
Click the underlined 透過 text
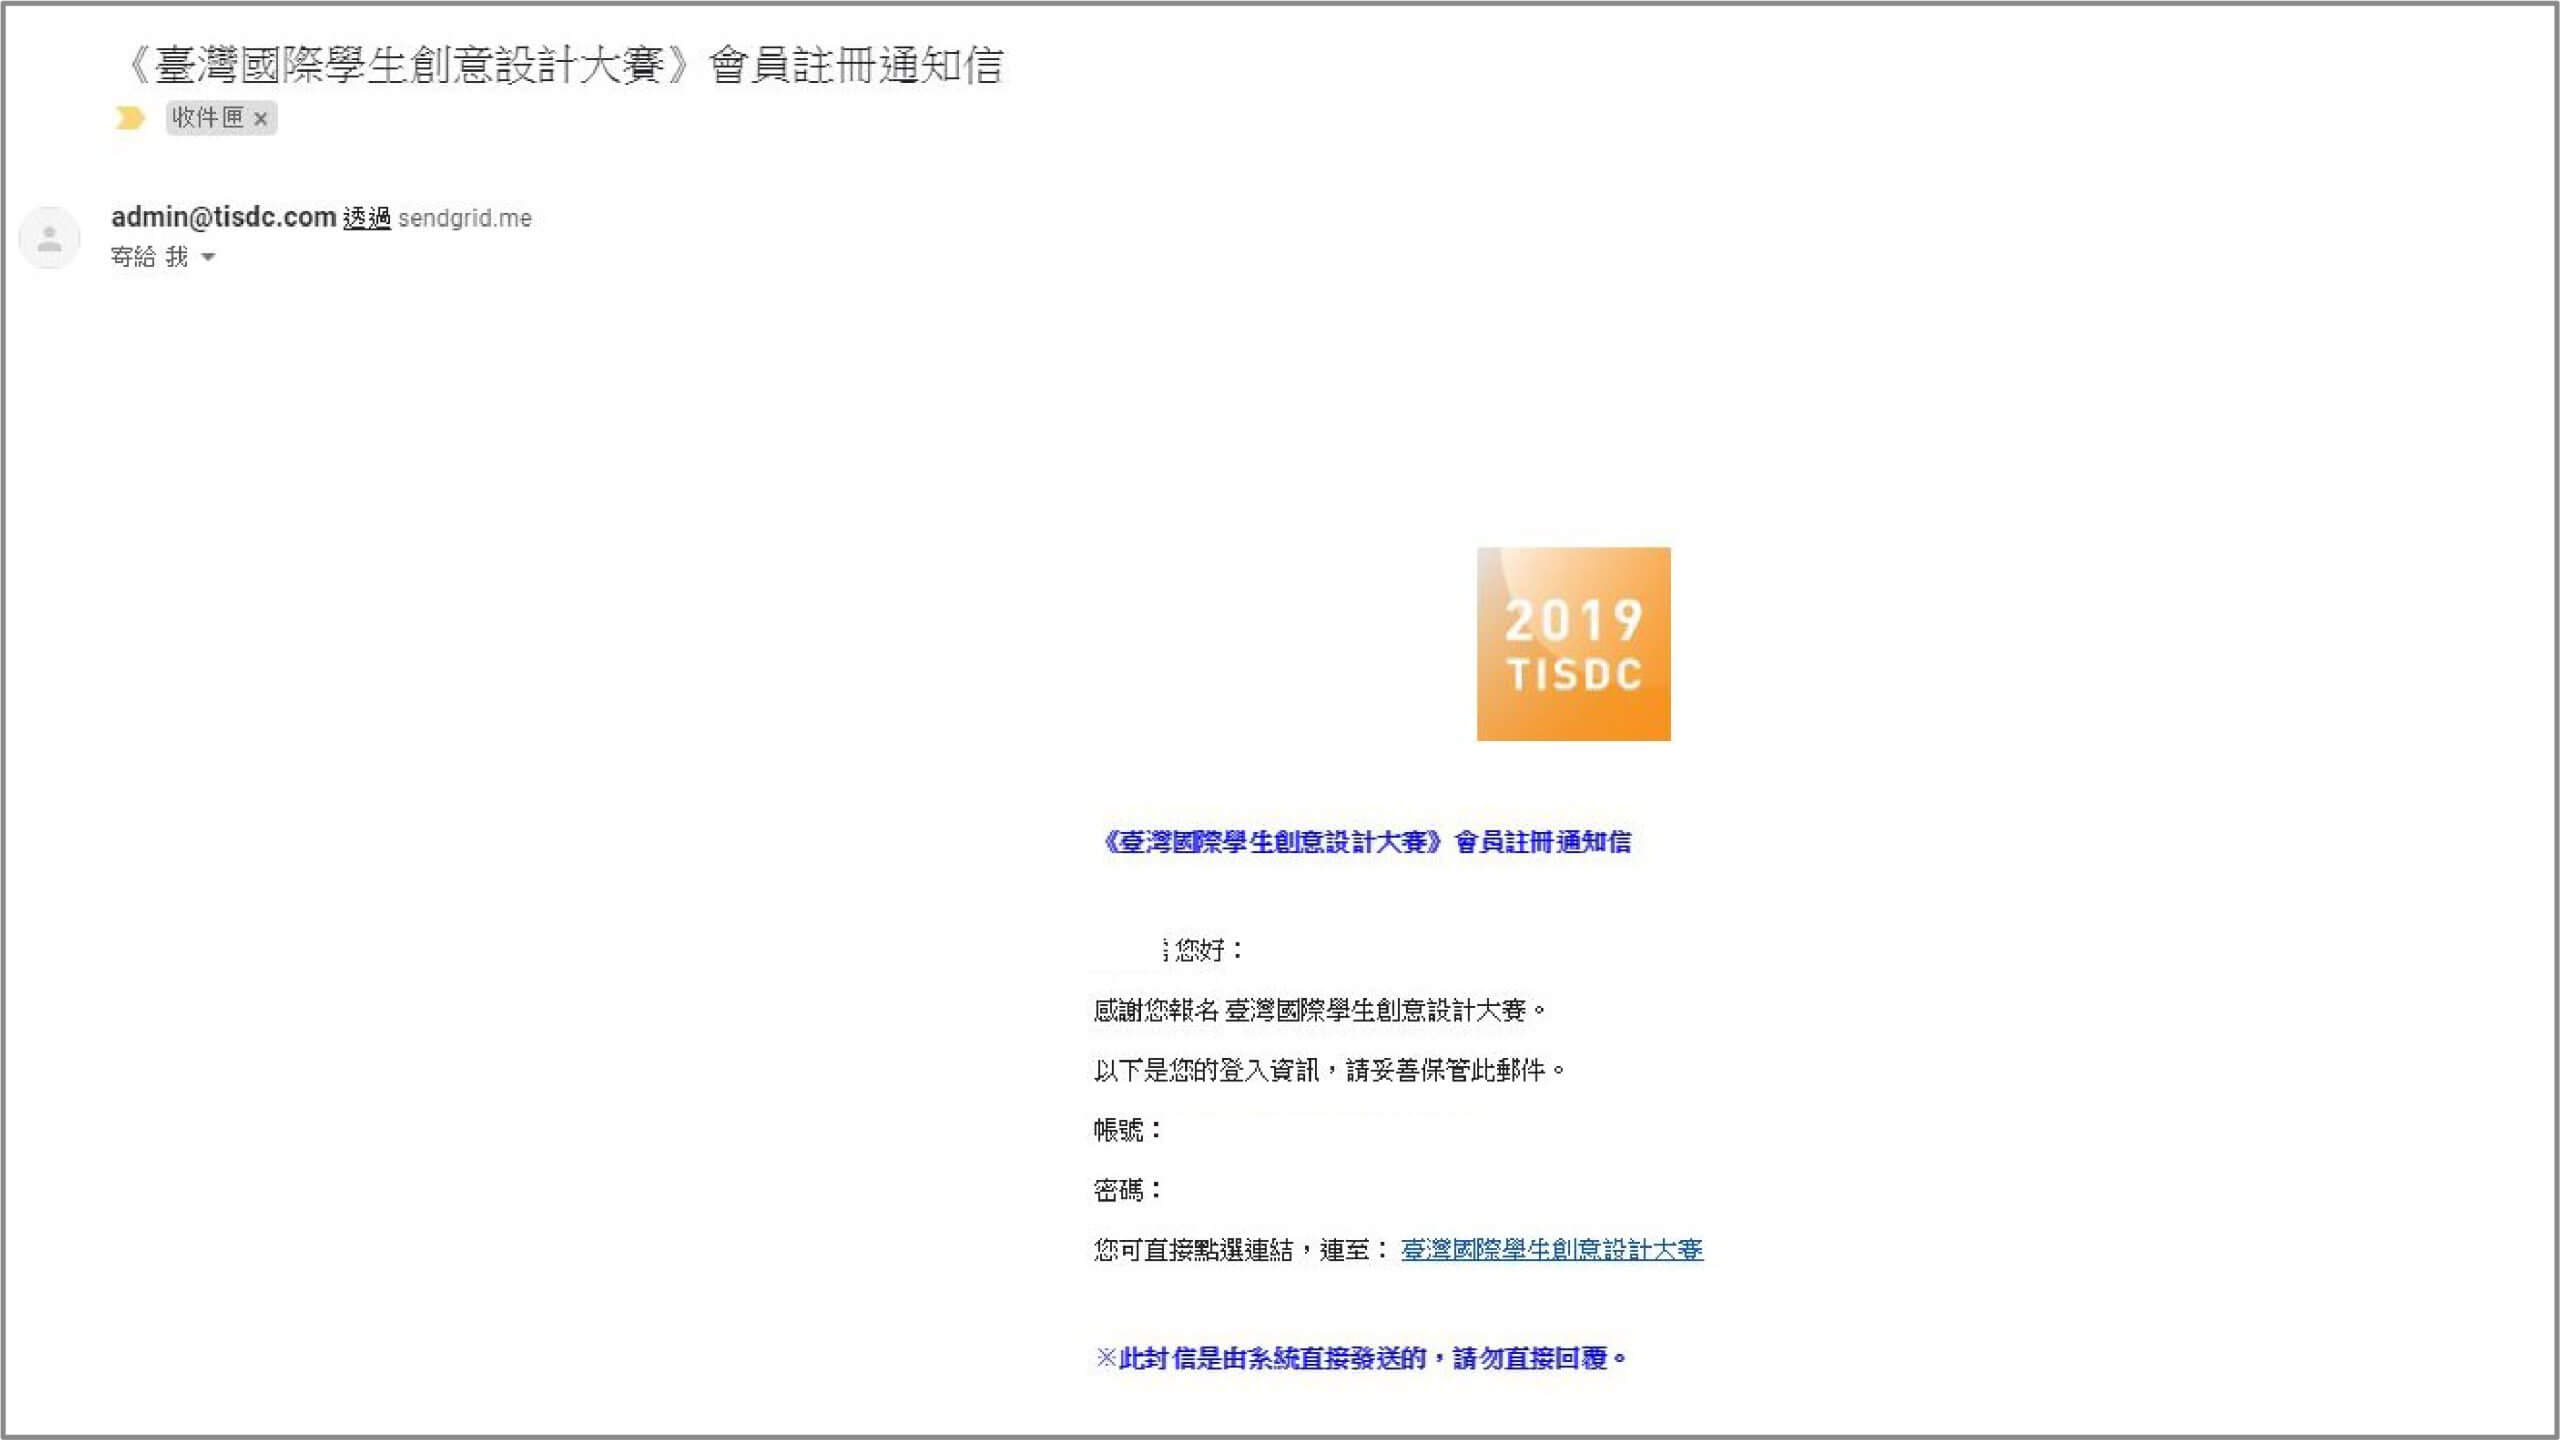tap(368, 218)
